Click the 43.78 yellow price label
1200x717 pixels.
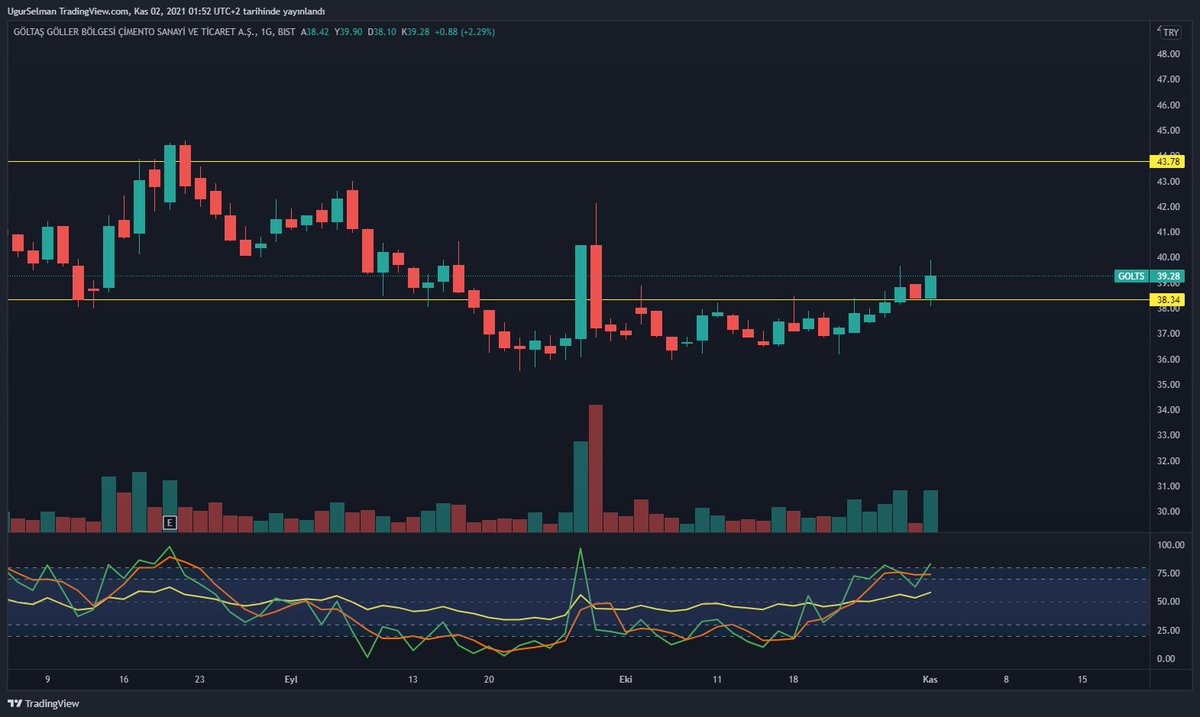(1168, 161)
